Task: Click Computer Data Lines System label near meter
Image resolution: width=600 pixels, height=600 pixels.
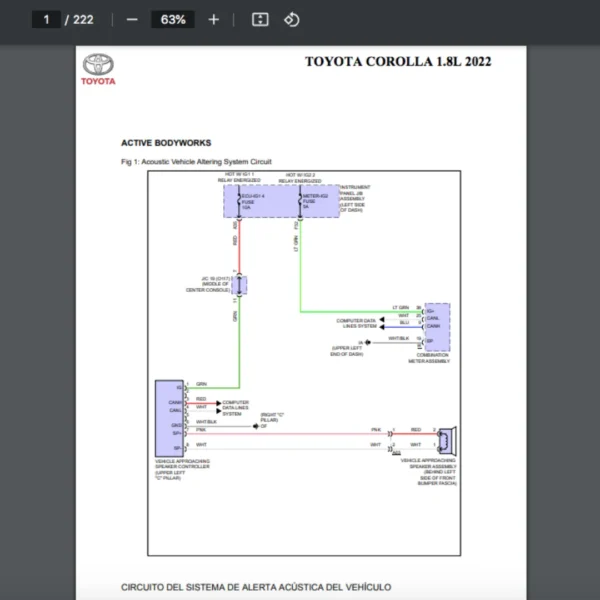Action: click(356, 323)
